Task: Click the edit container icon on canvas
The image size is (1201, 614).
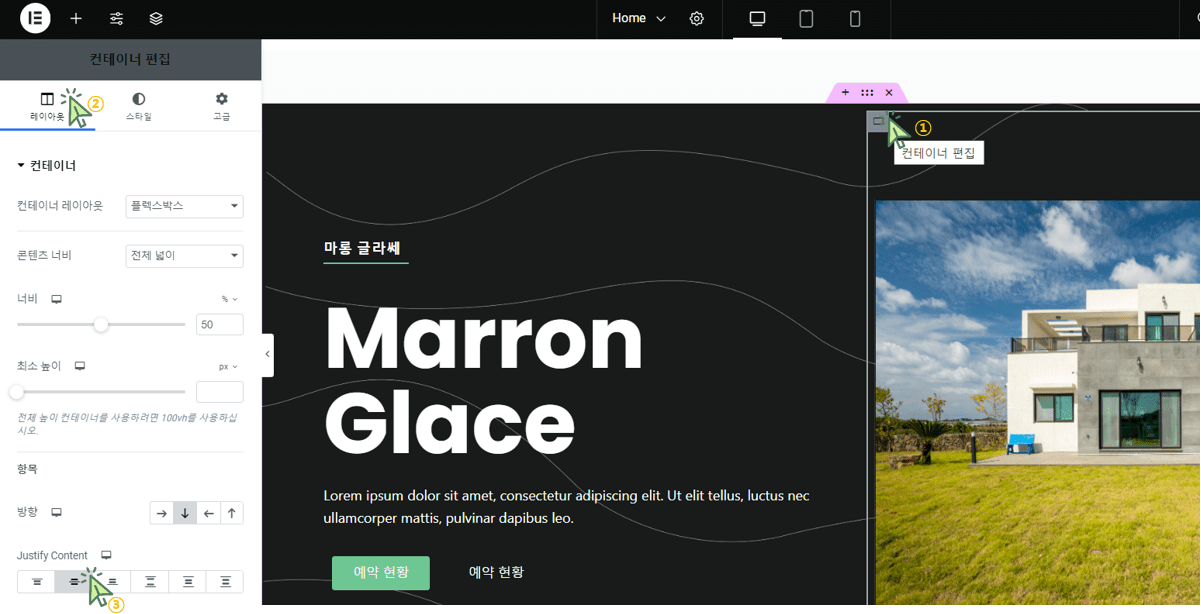Action: pyautogui.click(x=877, y=122)
